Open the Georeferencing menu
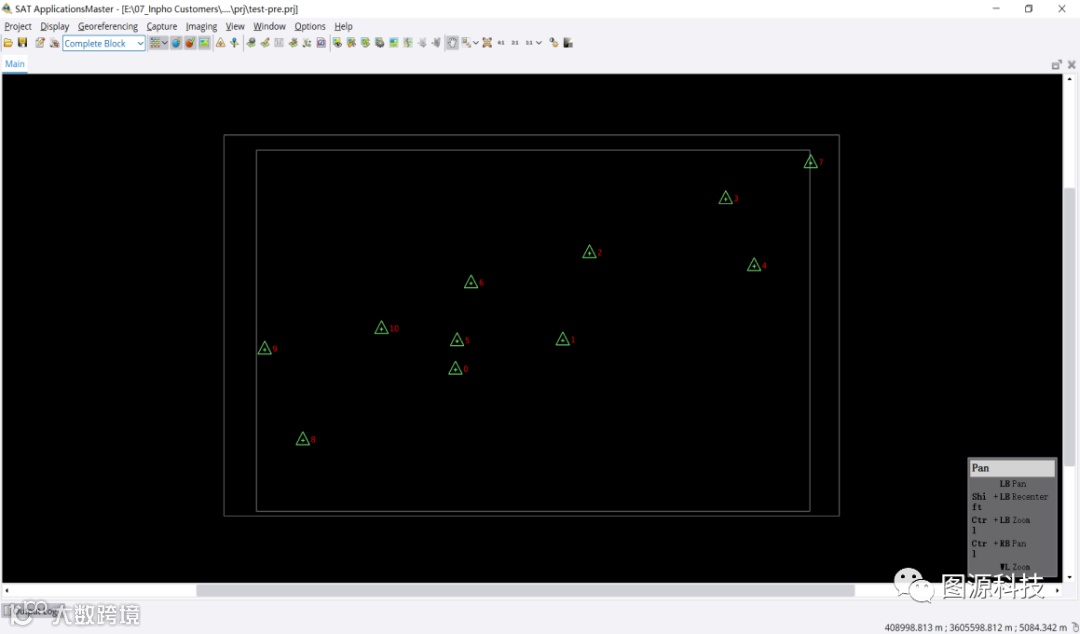The width and height of the screenshot is (1080, 634). (107, 26)
